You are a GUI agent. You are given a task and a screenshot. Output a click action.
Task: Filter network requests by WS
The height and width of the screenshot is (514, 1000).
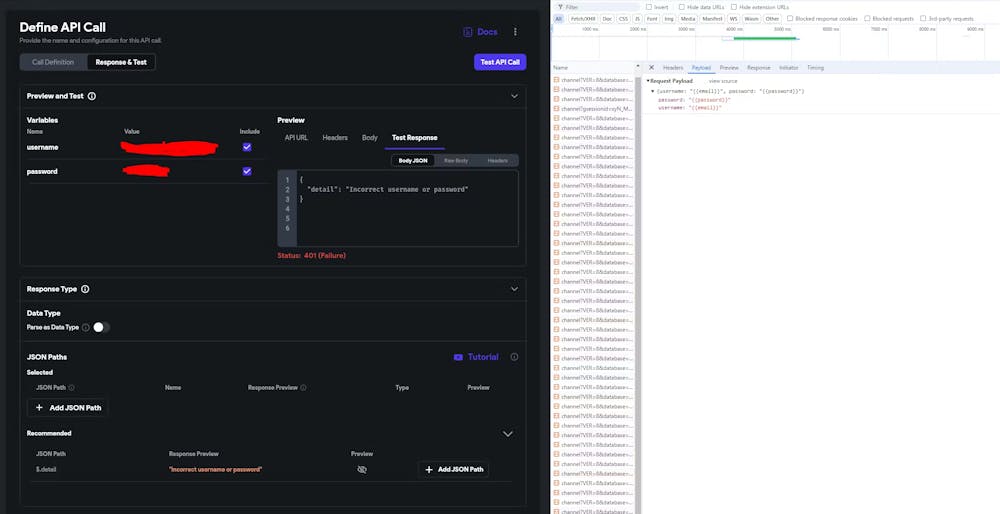click(733, 19)
